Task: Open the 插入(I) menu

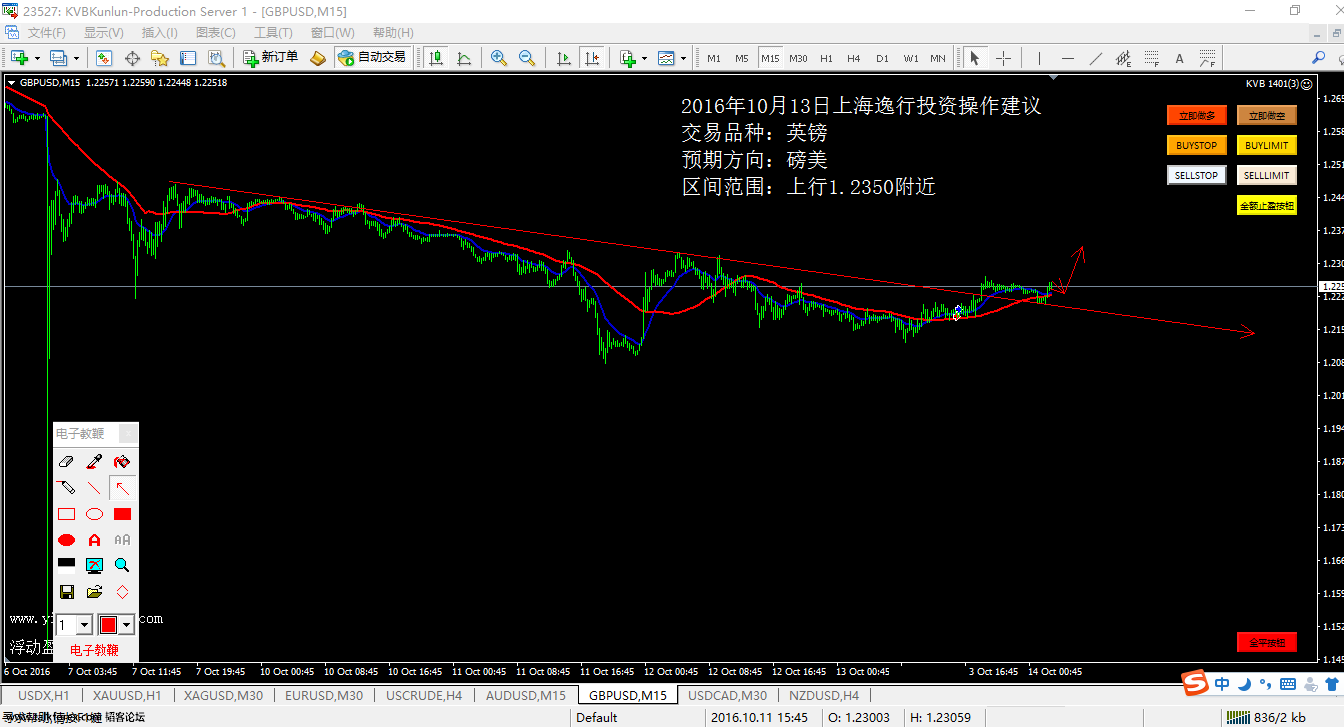Action: 160,33
